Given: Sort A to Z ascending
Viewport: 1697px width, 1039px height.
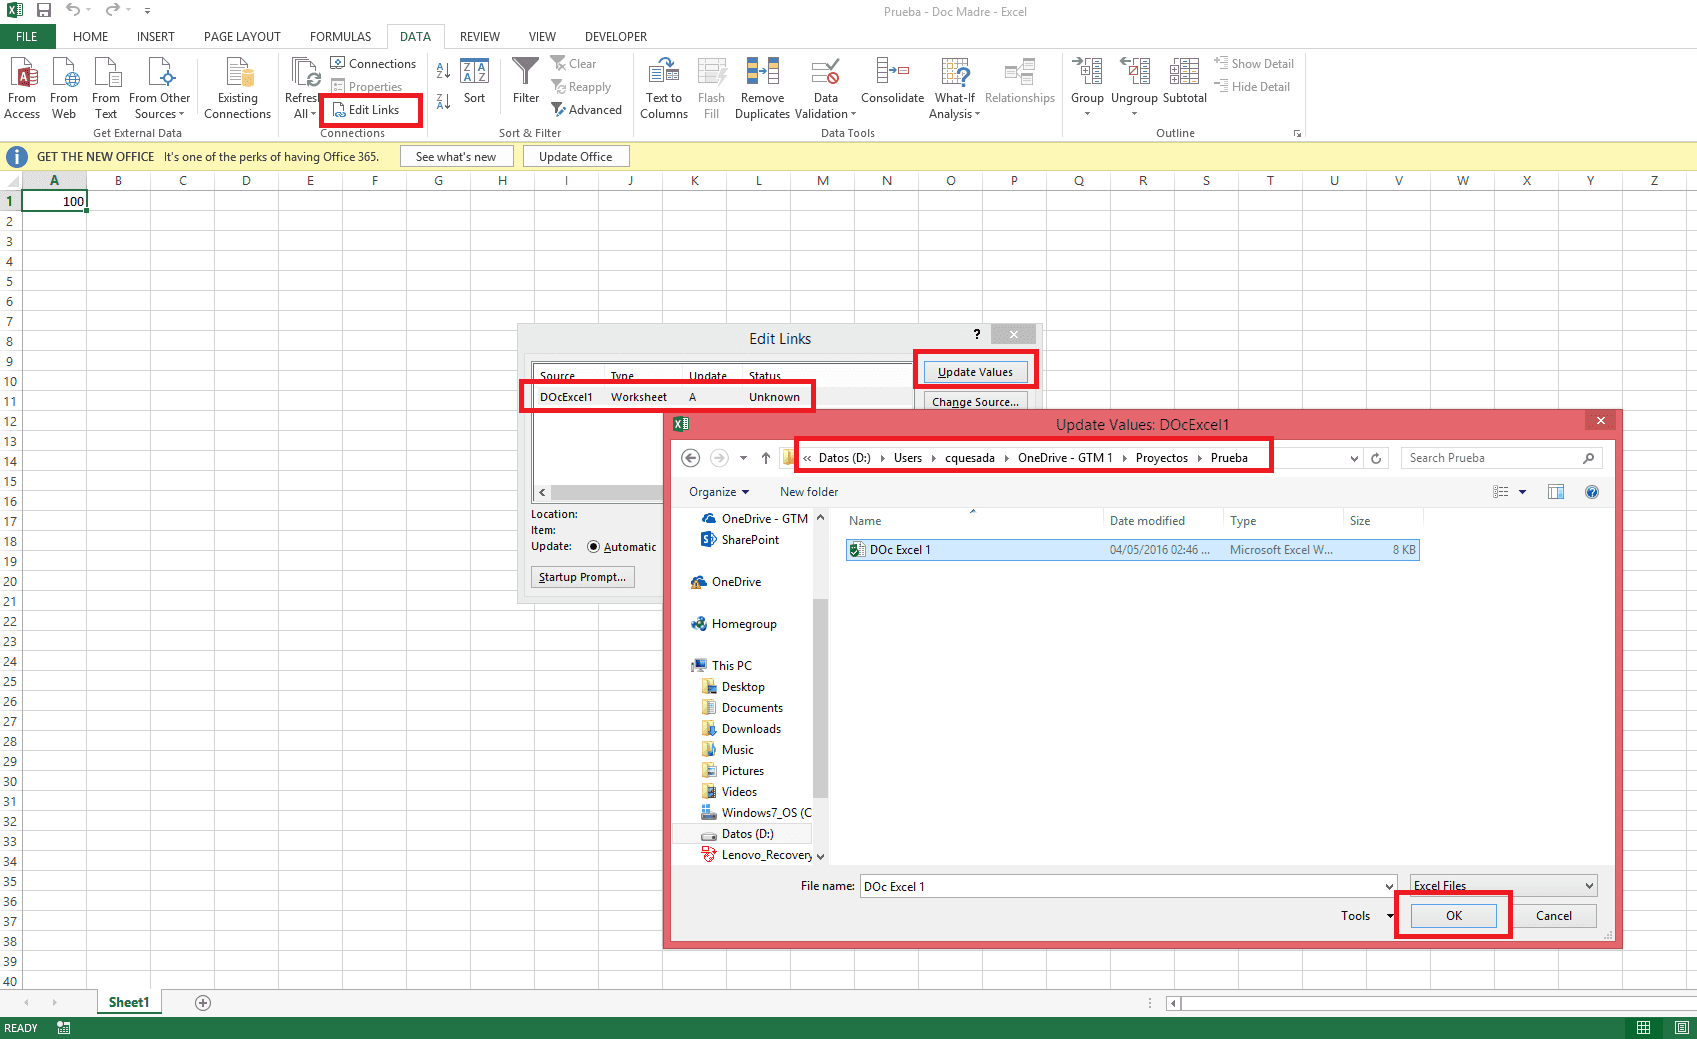Looking at the screenshot, I should pyautogui.click(x=443, y=71).
